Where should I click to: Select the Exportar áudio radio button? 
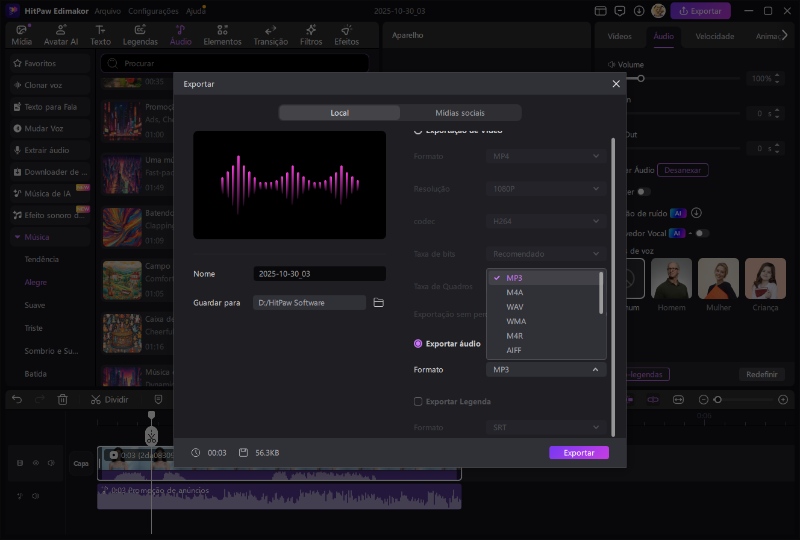418,343
